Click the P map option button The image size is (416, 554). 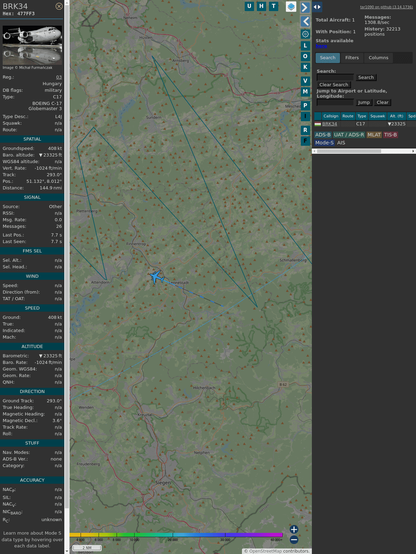305,105
